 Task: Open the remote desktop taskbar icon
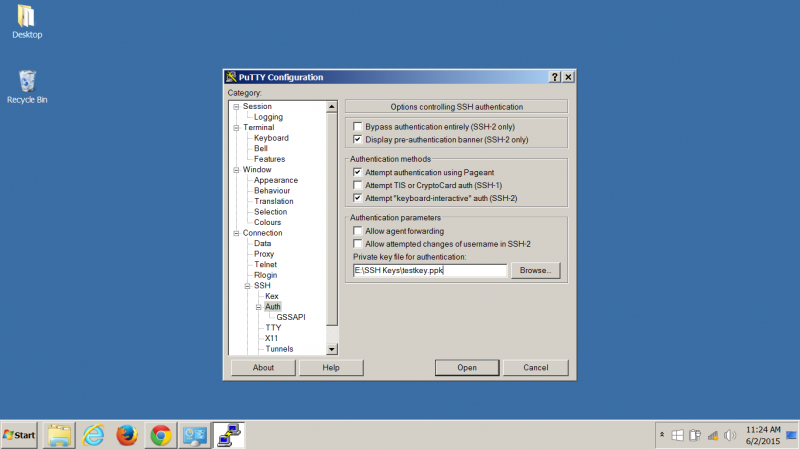195,435
